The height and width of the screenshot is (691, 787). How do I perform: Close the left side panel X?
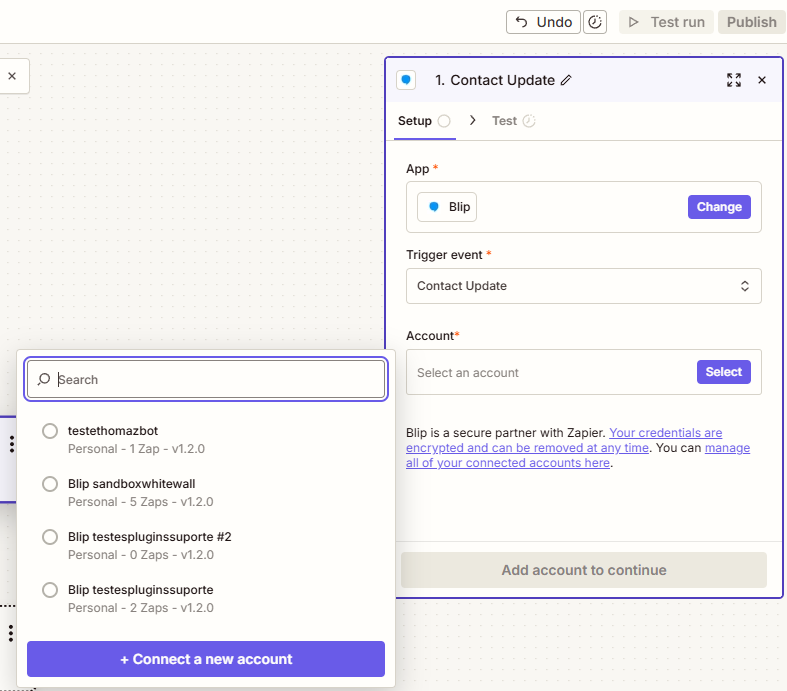coord(12,76)
